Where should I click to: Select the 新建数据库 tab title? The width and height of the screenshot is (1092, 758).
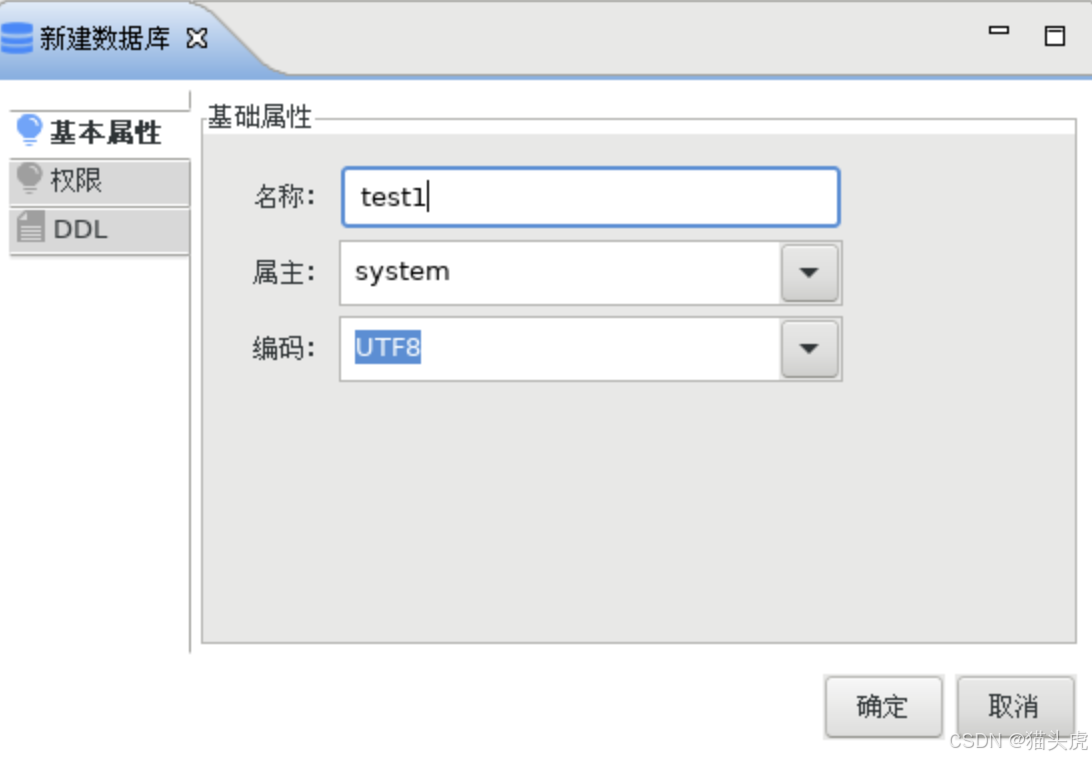(x=104, y=38)
